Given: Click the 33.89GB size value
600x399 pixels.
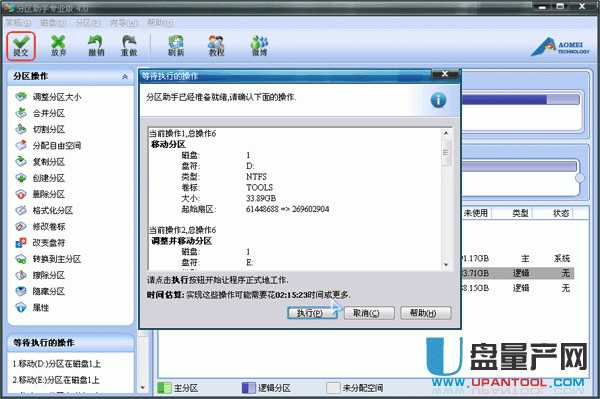Looking at the screenshot, I should [261, 198].
